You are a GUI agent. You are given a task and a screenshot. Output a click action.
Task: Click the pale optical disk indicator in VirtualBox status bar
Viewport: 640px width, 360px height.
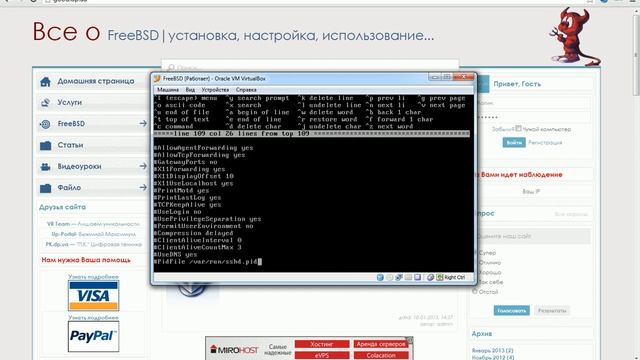pyautogui.click(x=389, y=277)
